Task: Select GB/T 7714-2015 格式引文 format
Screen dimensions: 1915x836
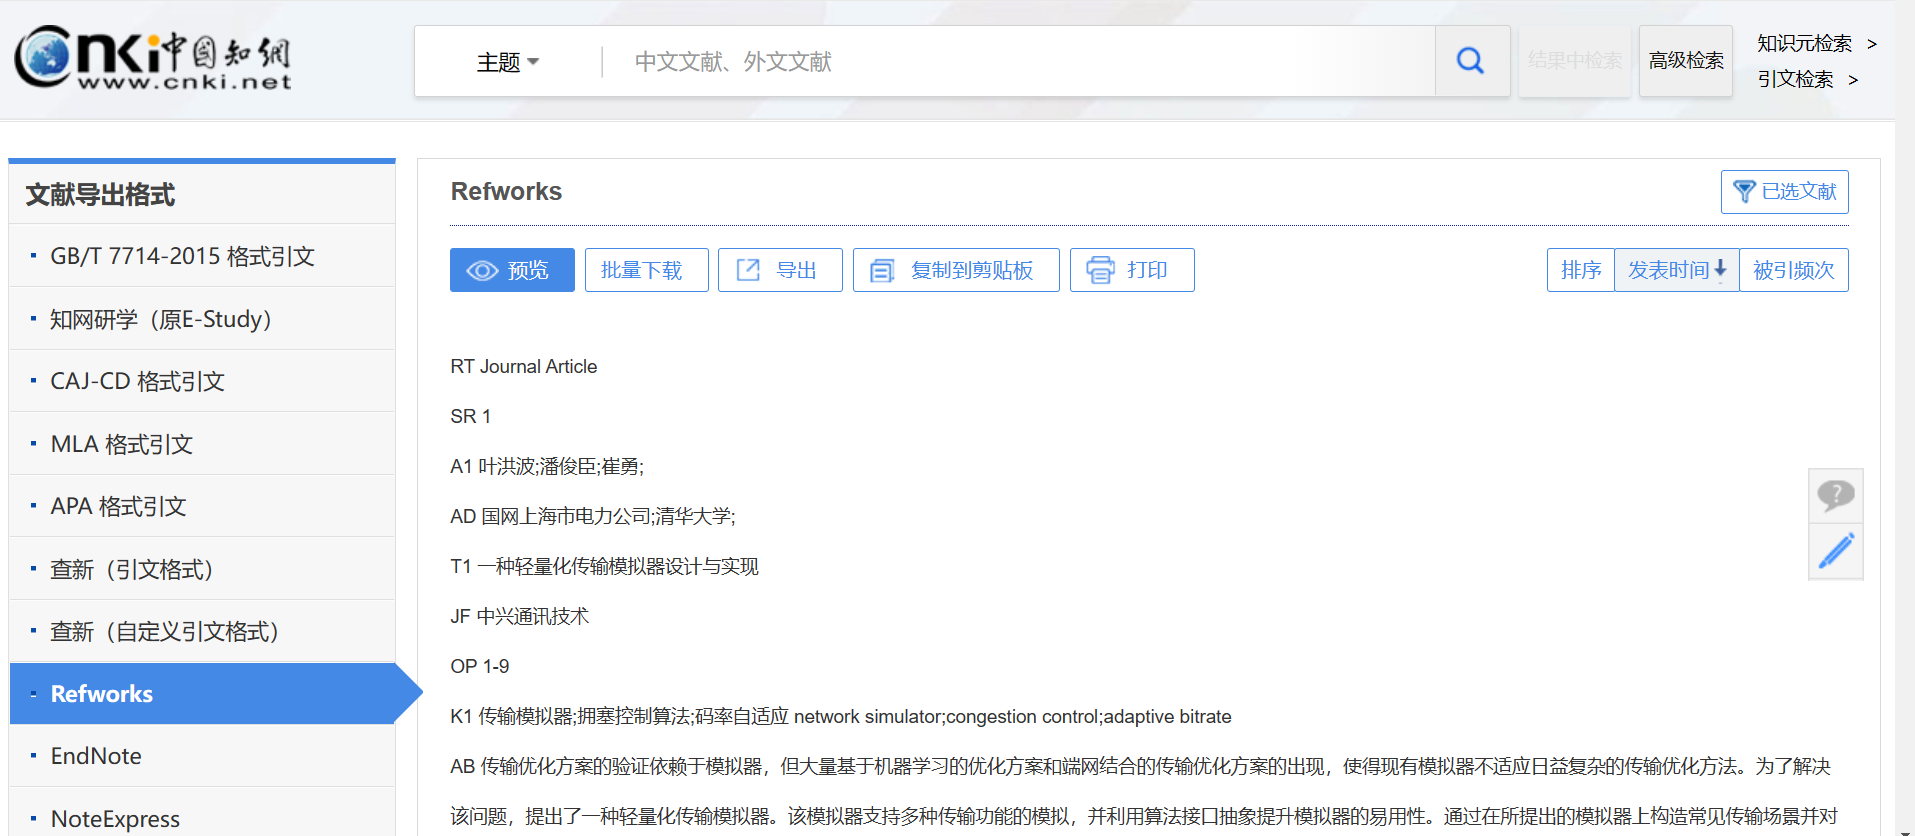Action: tap(202, 256)
